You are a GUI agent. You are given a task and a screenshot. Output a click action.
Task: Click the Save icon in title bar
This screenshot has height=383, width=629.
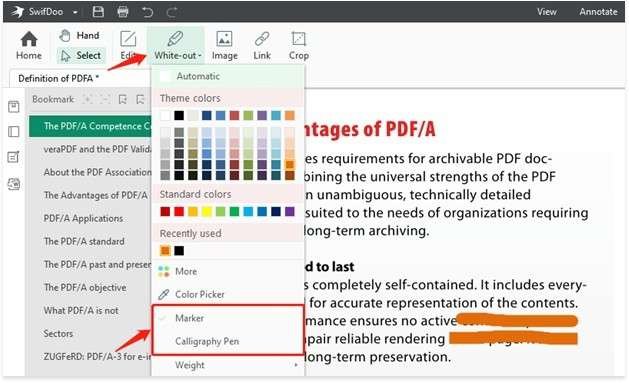click(98, 12)
